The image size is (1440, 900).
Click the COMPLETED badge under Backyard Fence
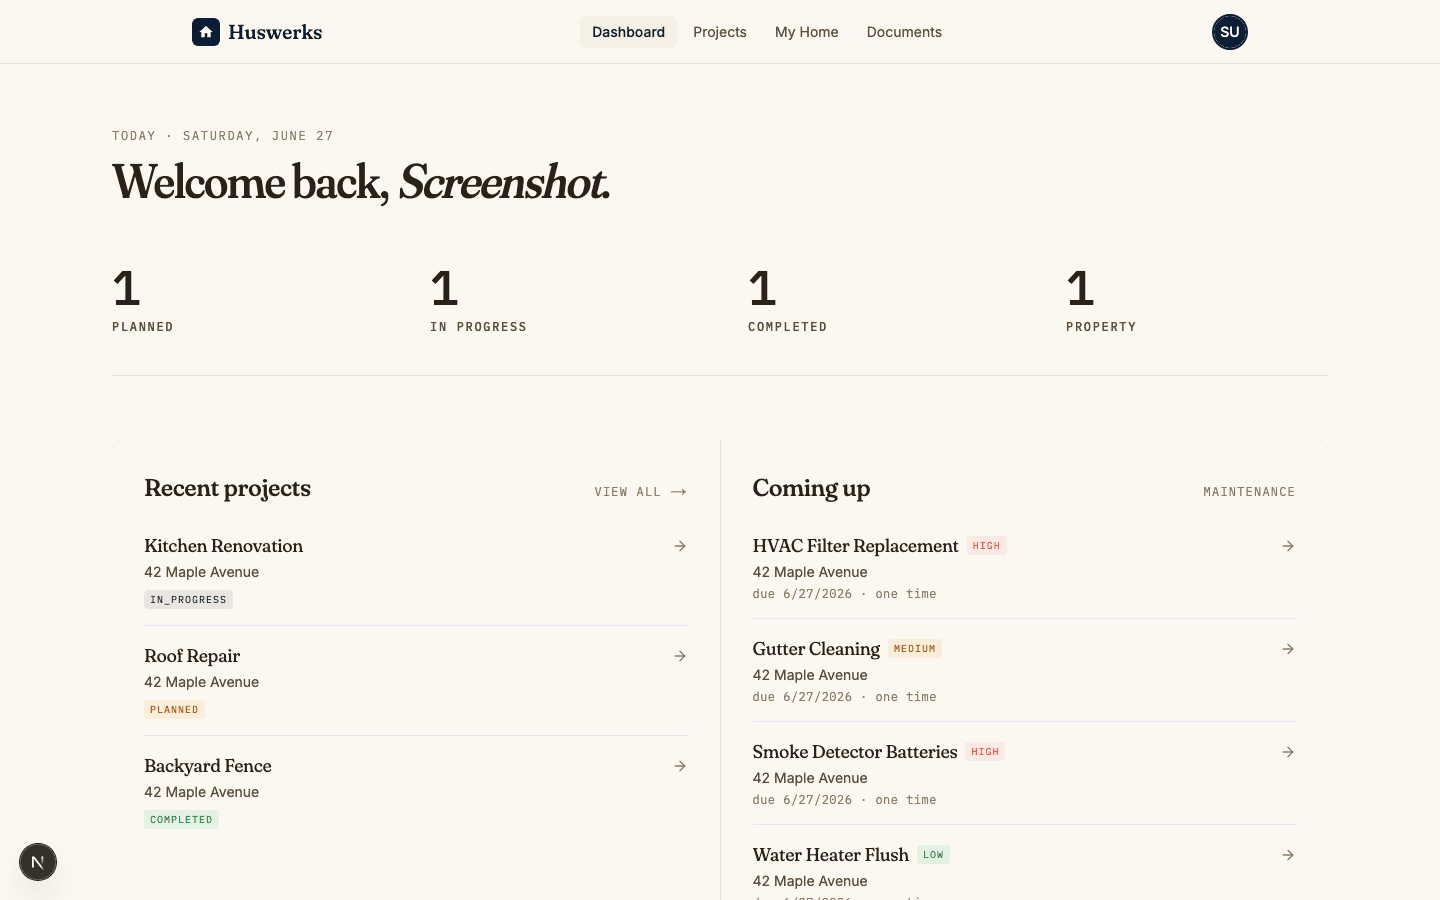point(181,820)
